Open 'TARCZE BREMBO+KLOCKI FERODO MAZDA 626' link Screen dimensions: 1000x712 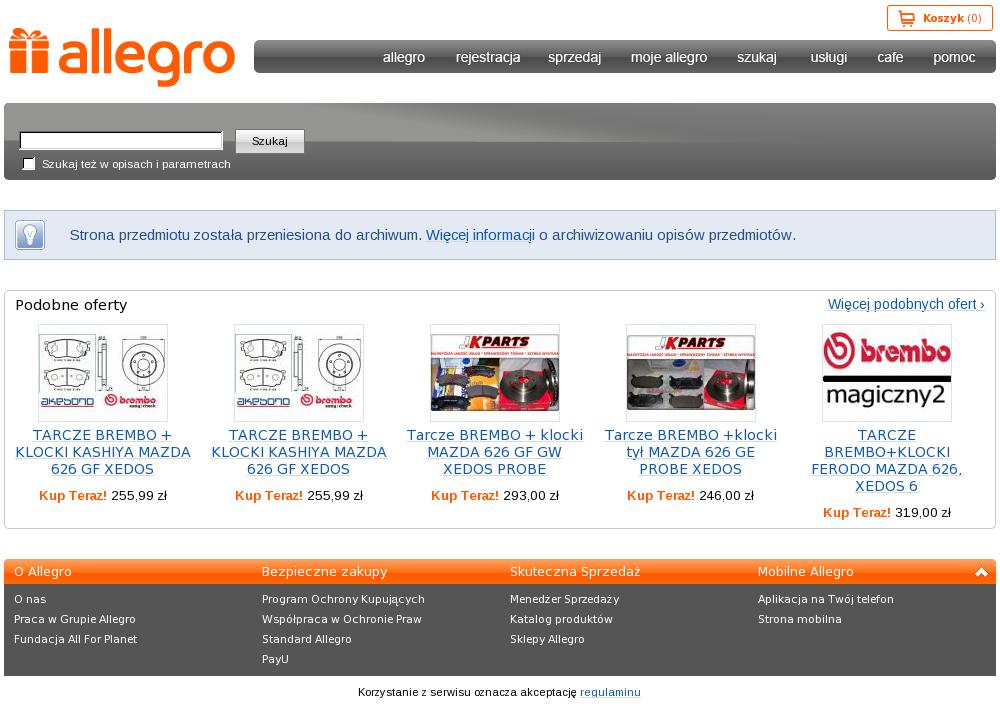pyautogui.click(x=886, y=460)
